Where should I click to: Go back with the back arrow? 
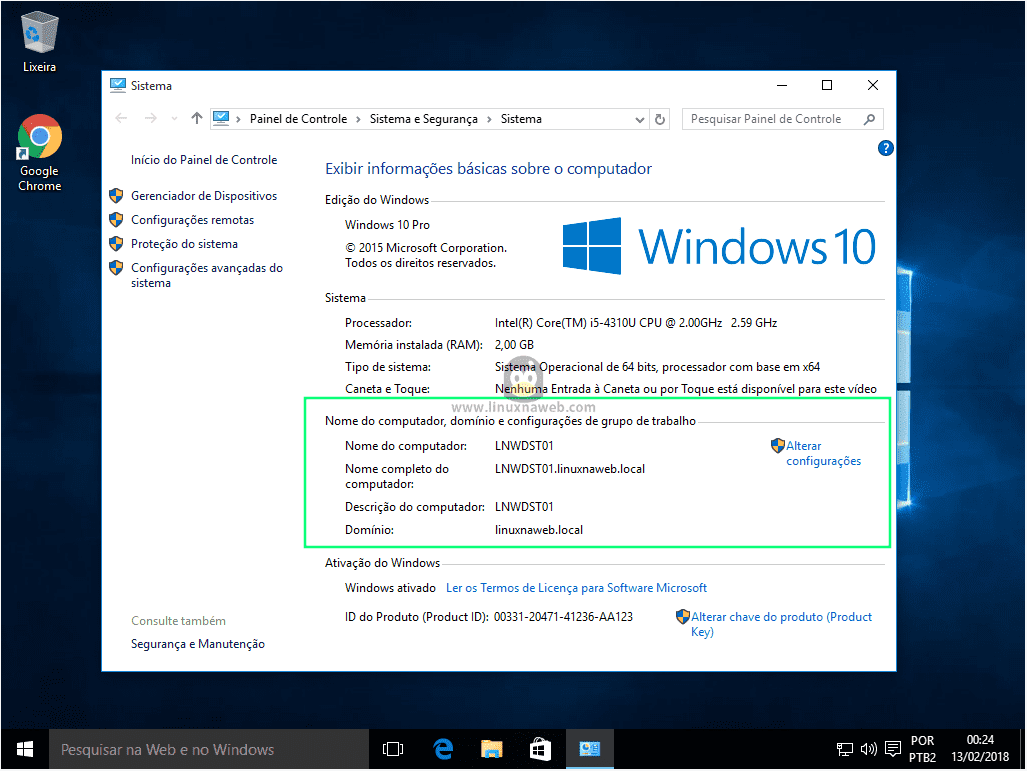point(121,119)
